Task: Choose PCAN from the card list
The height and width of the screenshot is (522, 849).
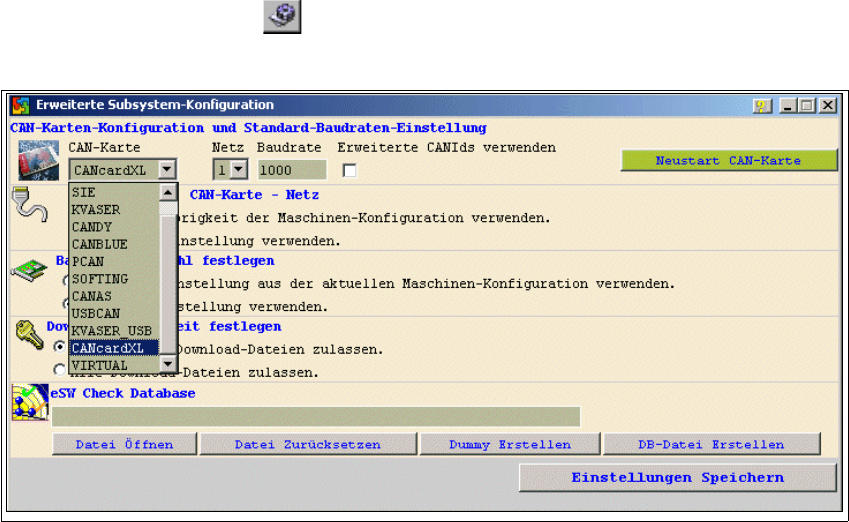Action: [x=114, y=262]
